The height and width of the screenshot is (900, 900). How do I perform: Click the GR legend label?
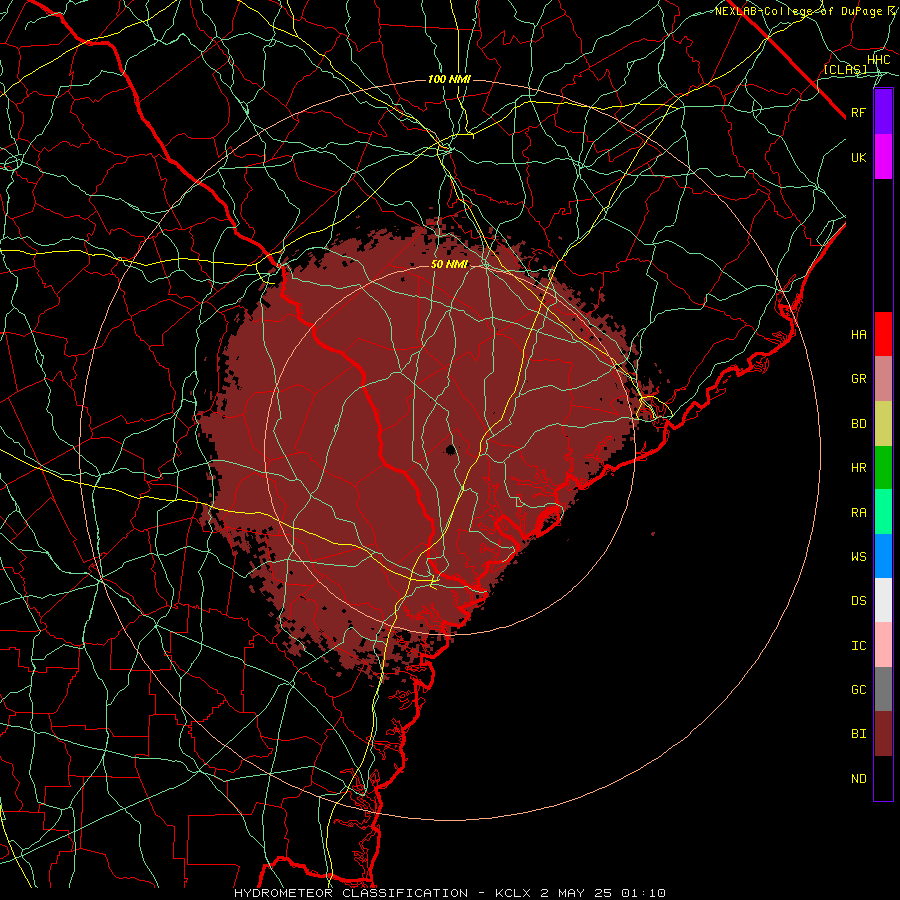coord(858,379)
